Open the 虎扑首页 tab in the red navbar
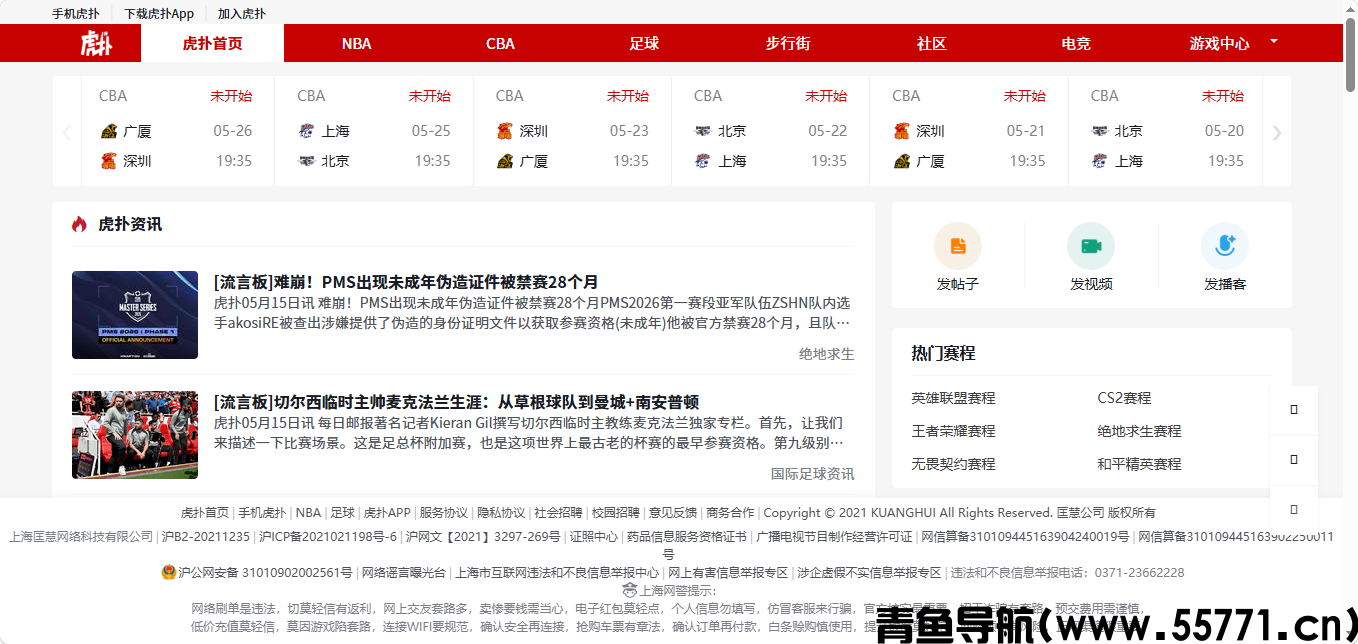This screenshot has height=644, width=1358. [212, 43]
